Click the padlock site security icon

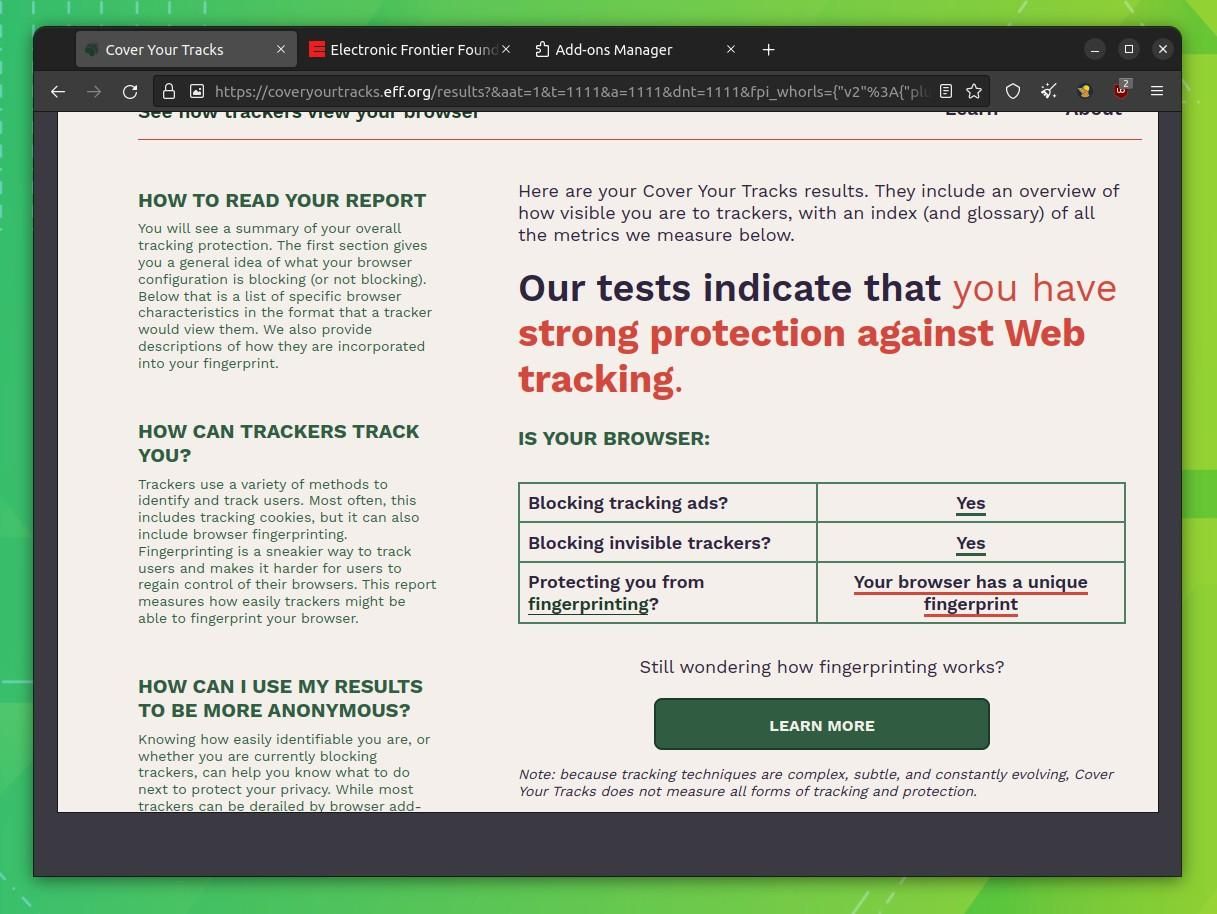169,91
